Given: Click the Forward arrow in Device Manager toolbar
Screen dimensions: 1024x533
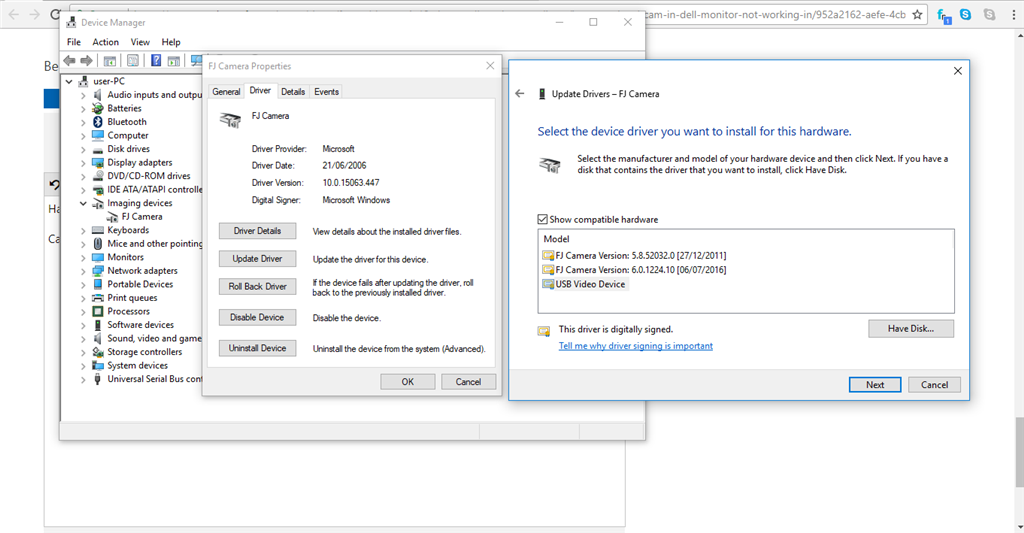Looking at the screenshot, I should tap(86, 61).
